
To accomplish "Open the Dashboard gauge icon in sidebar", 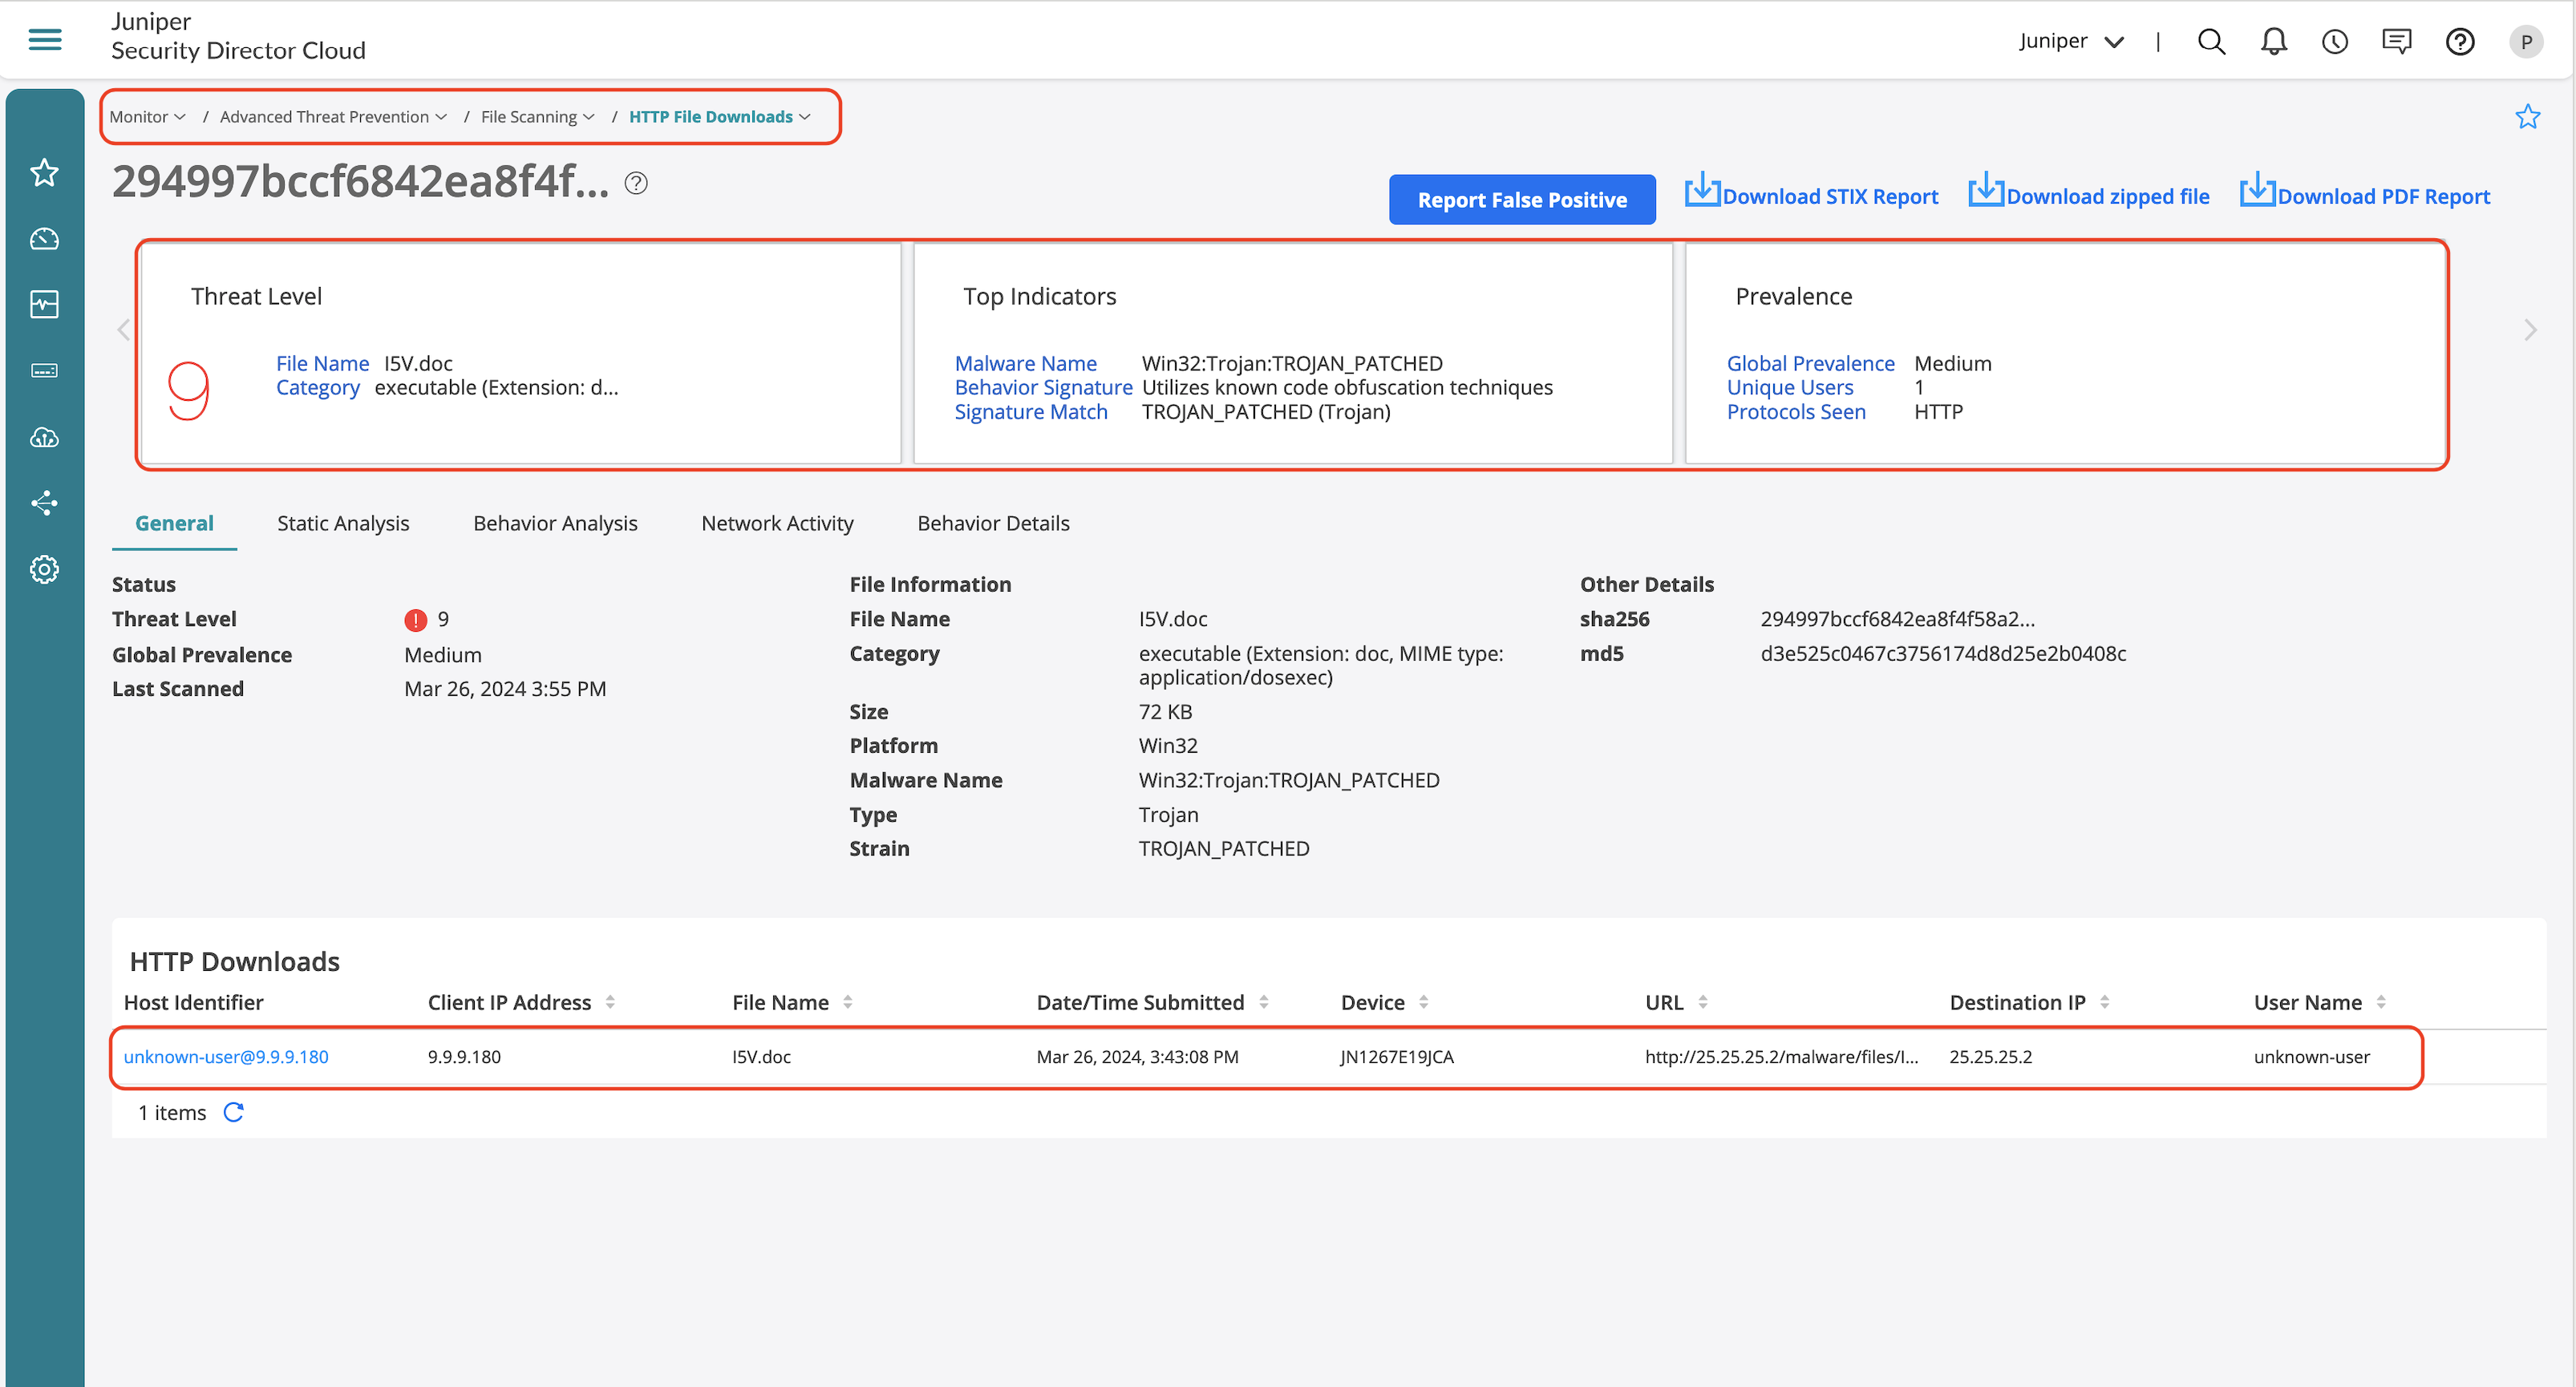I will coord(44,239).
